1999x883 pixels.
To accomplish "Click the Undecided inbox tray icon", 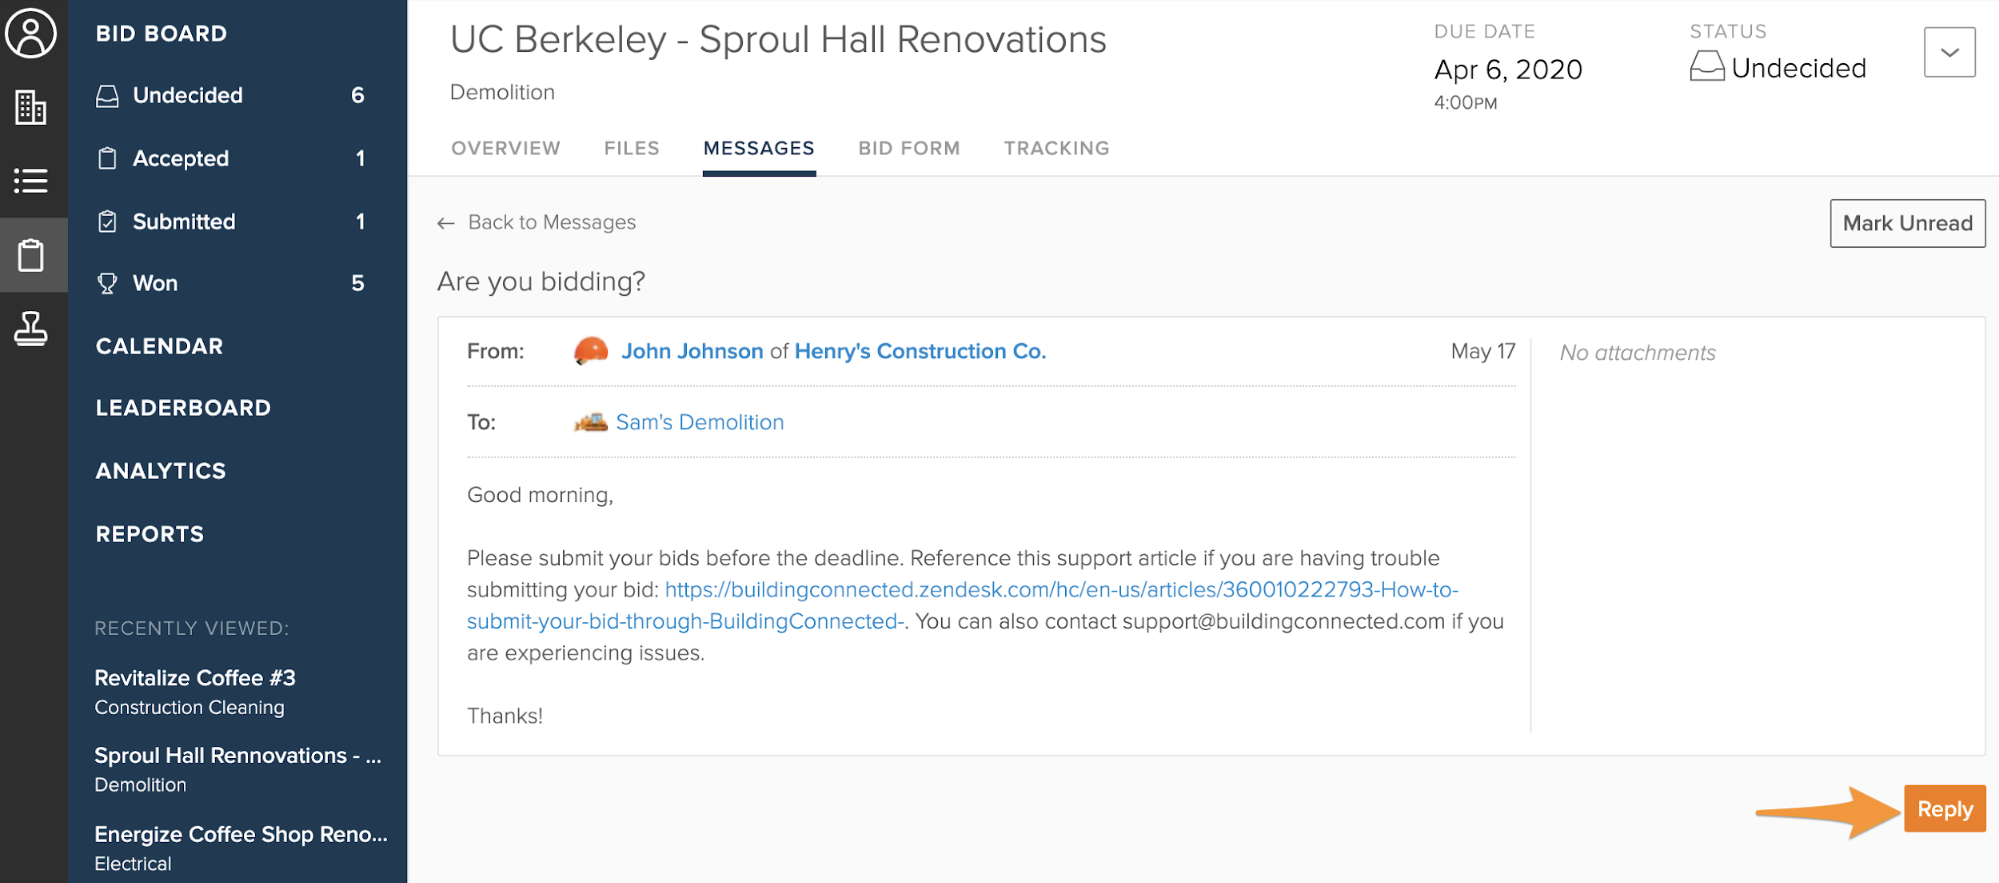I will coord(107,96).
